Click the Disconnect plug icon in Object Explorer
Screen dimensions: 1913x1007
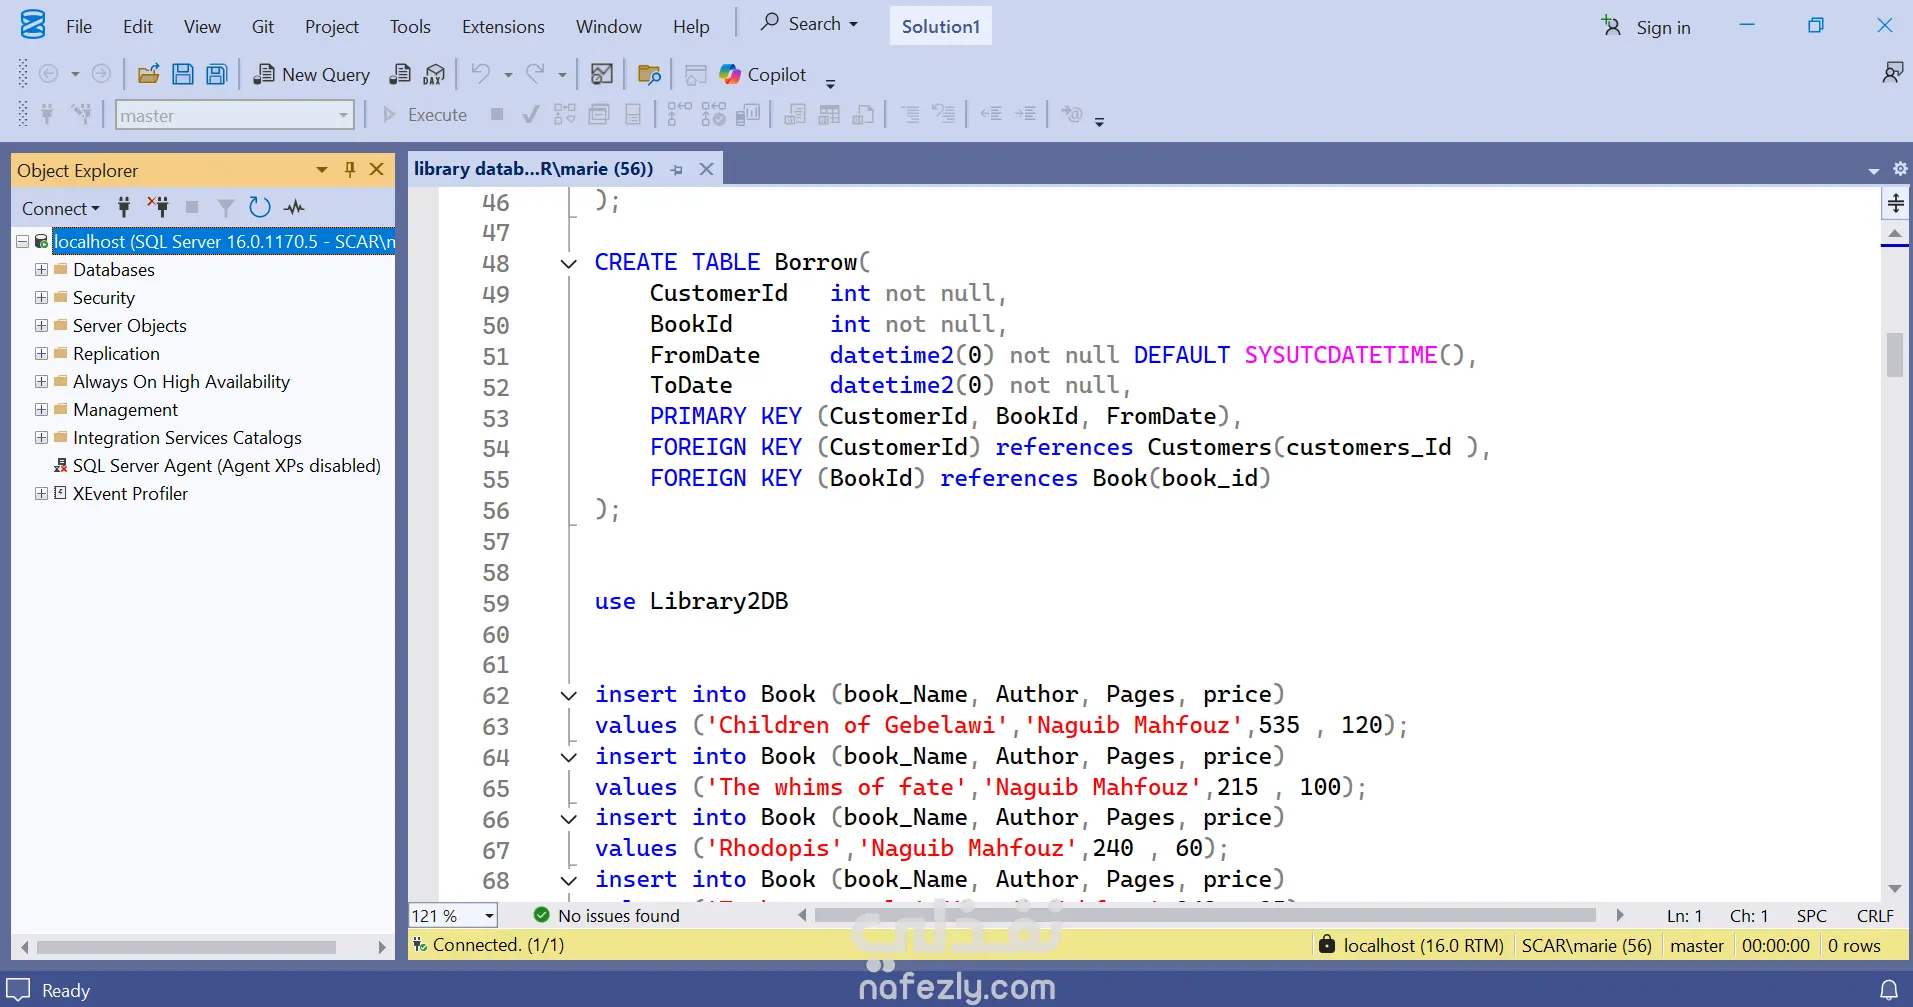(158, 208)
